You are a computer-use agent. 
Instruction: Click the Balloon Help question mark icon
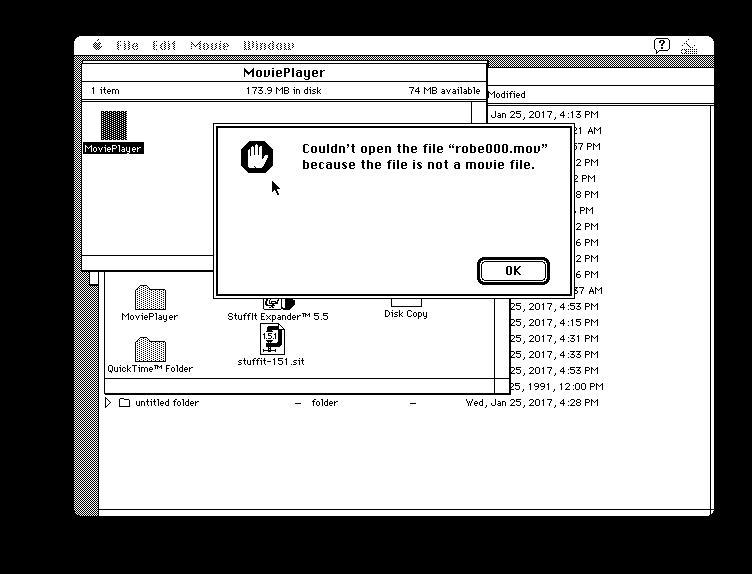click(x=662, y=46)
